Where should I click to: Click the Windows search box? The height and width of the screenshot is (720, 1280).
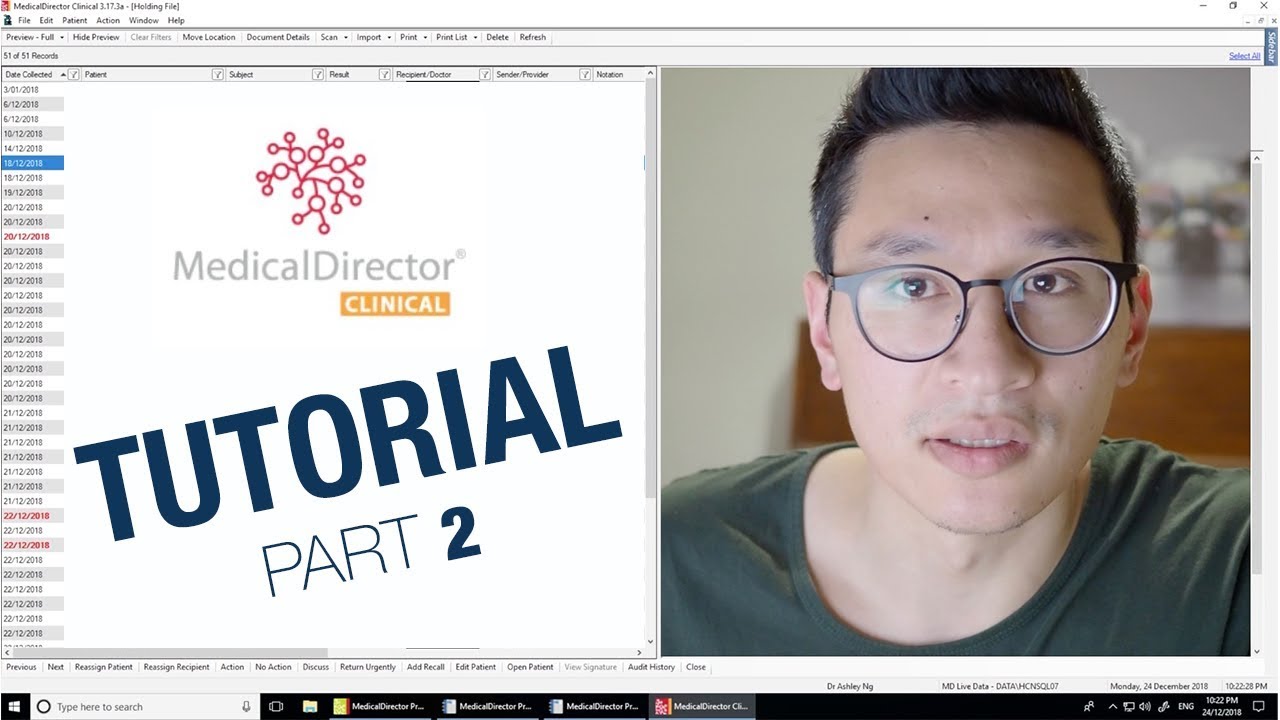pos(144,706)
